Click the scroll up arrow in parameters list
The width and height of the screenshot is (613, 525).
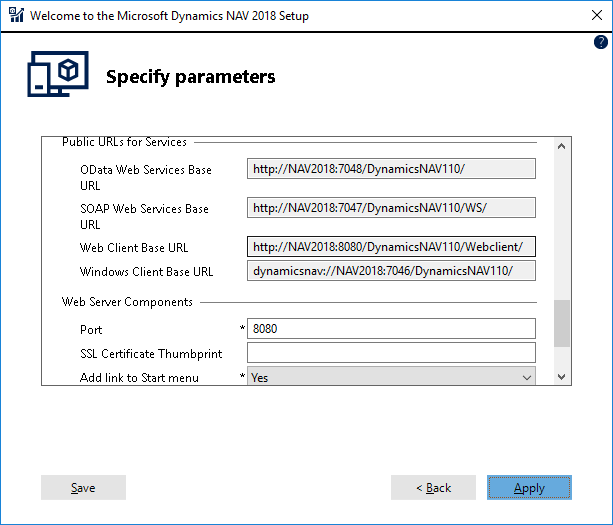pos(561,146)
